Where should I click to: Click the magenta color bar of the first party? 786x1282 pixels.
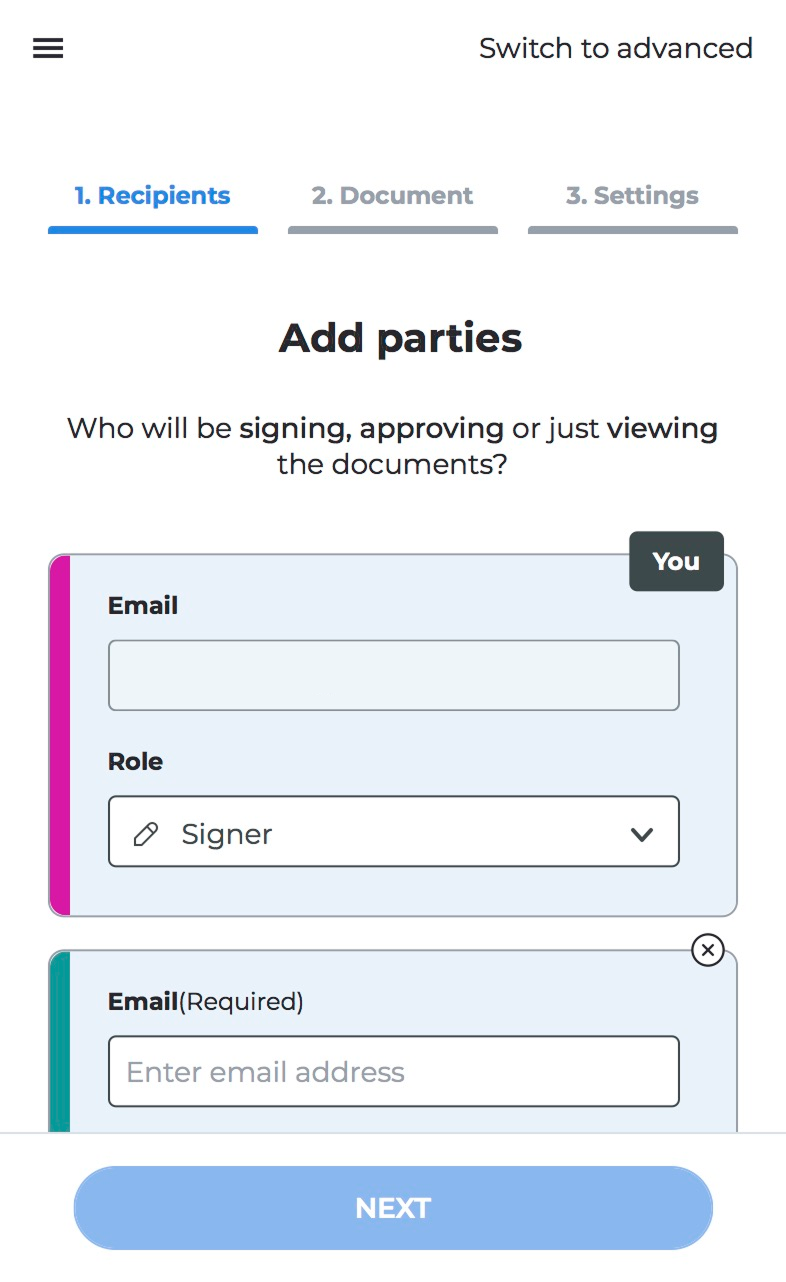pyautogui.click(x=60, y=735)
